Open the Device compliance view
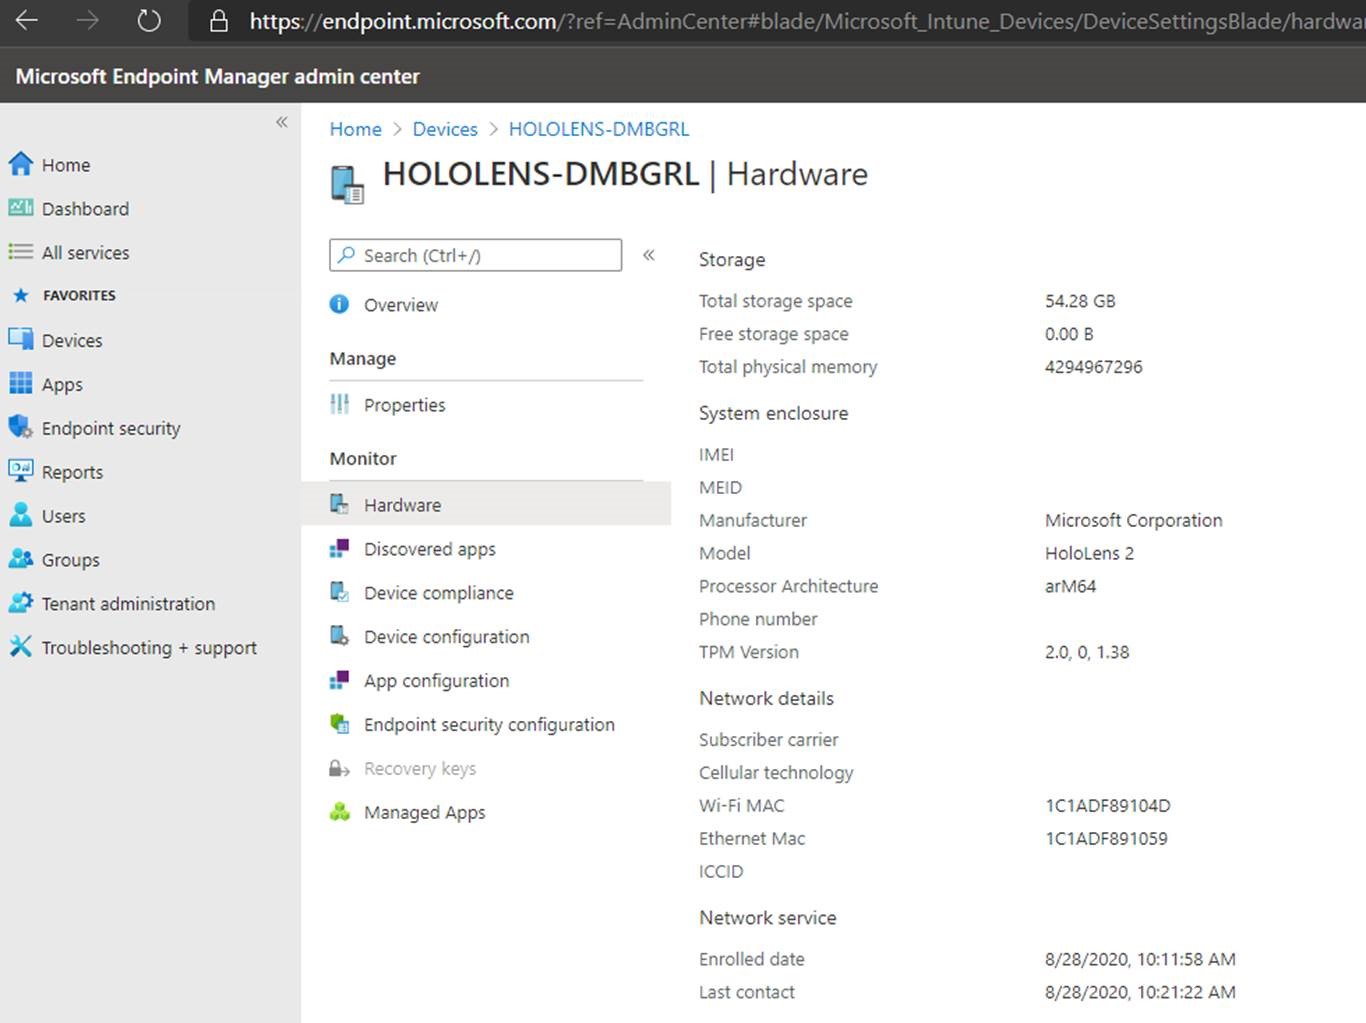Screen dimensions: 1366x1023 [439, 592]
